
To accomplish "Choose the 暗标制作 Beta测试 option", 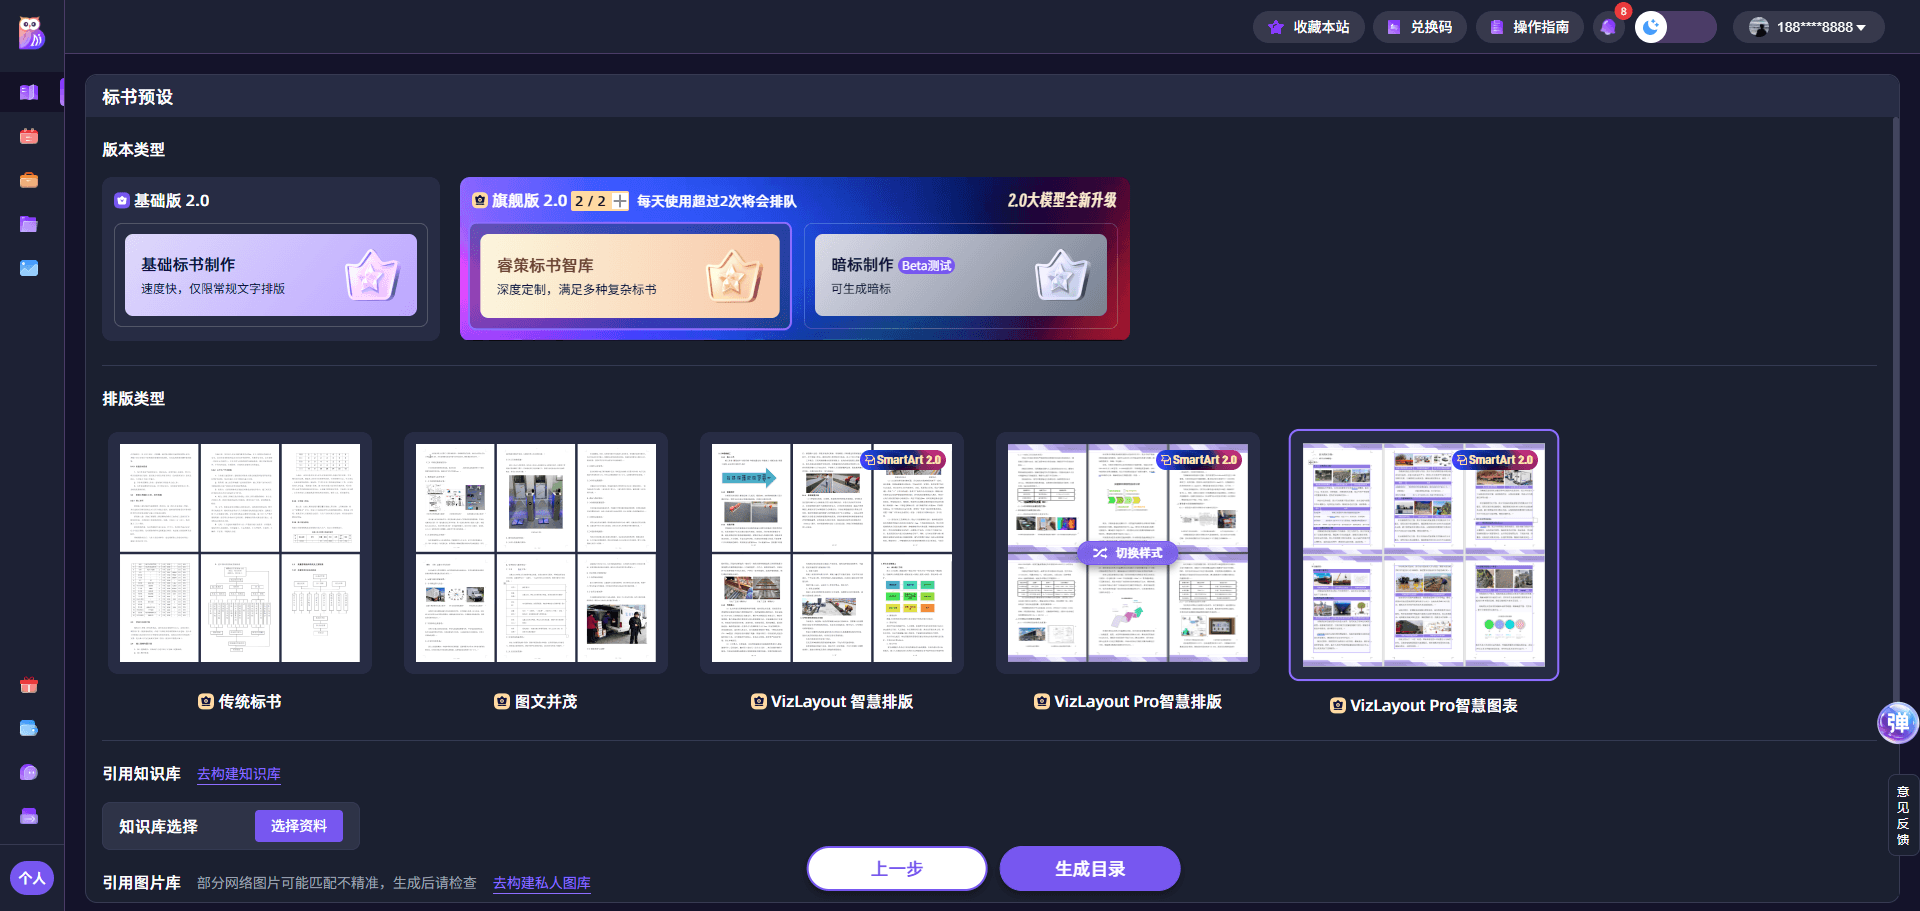I will pos(959,275).
